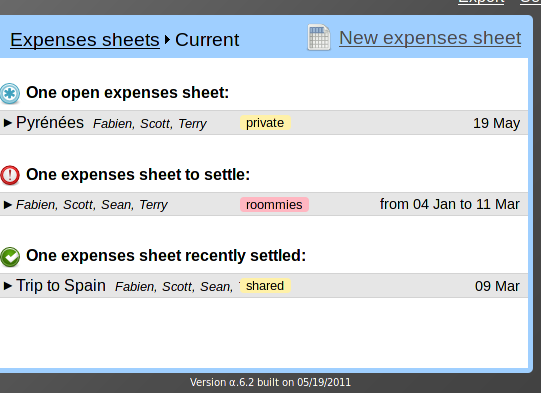Open the New expenses sheet link

[430, 38]
